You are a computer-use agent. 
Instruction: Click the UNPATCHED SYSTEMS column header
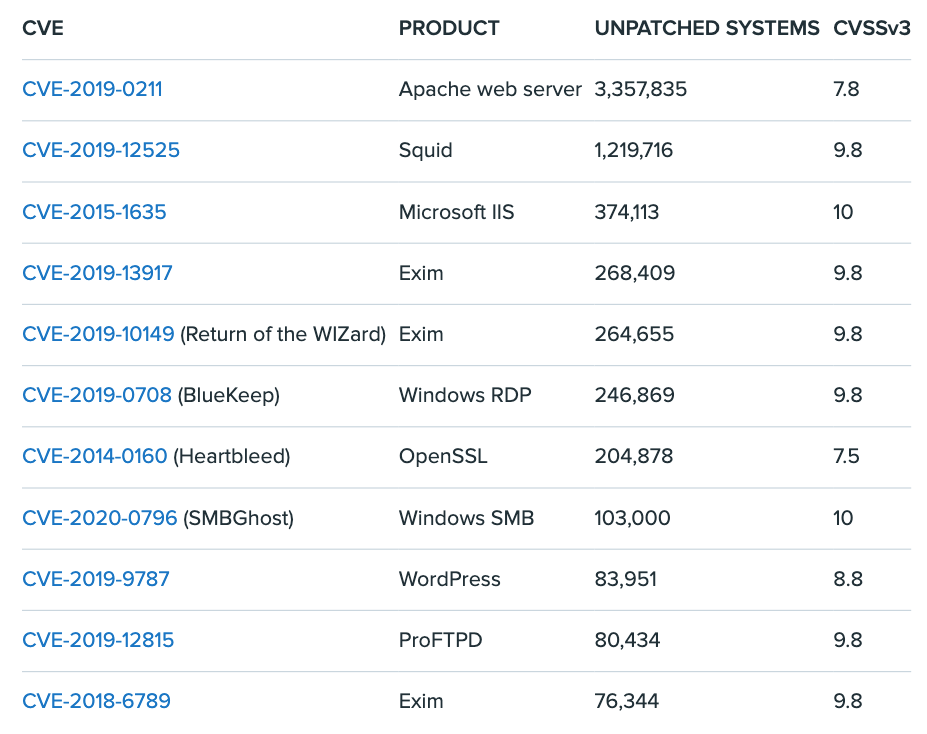click(x=706, y=28)
